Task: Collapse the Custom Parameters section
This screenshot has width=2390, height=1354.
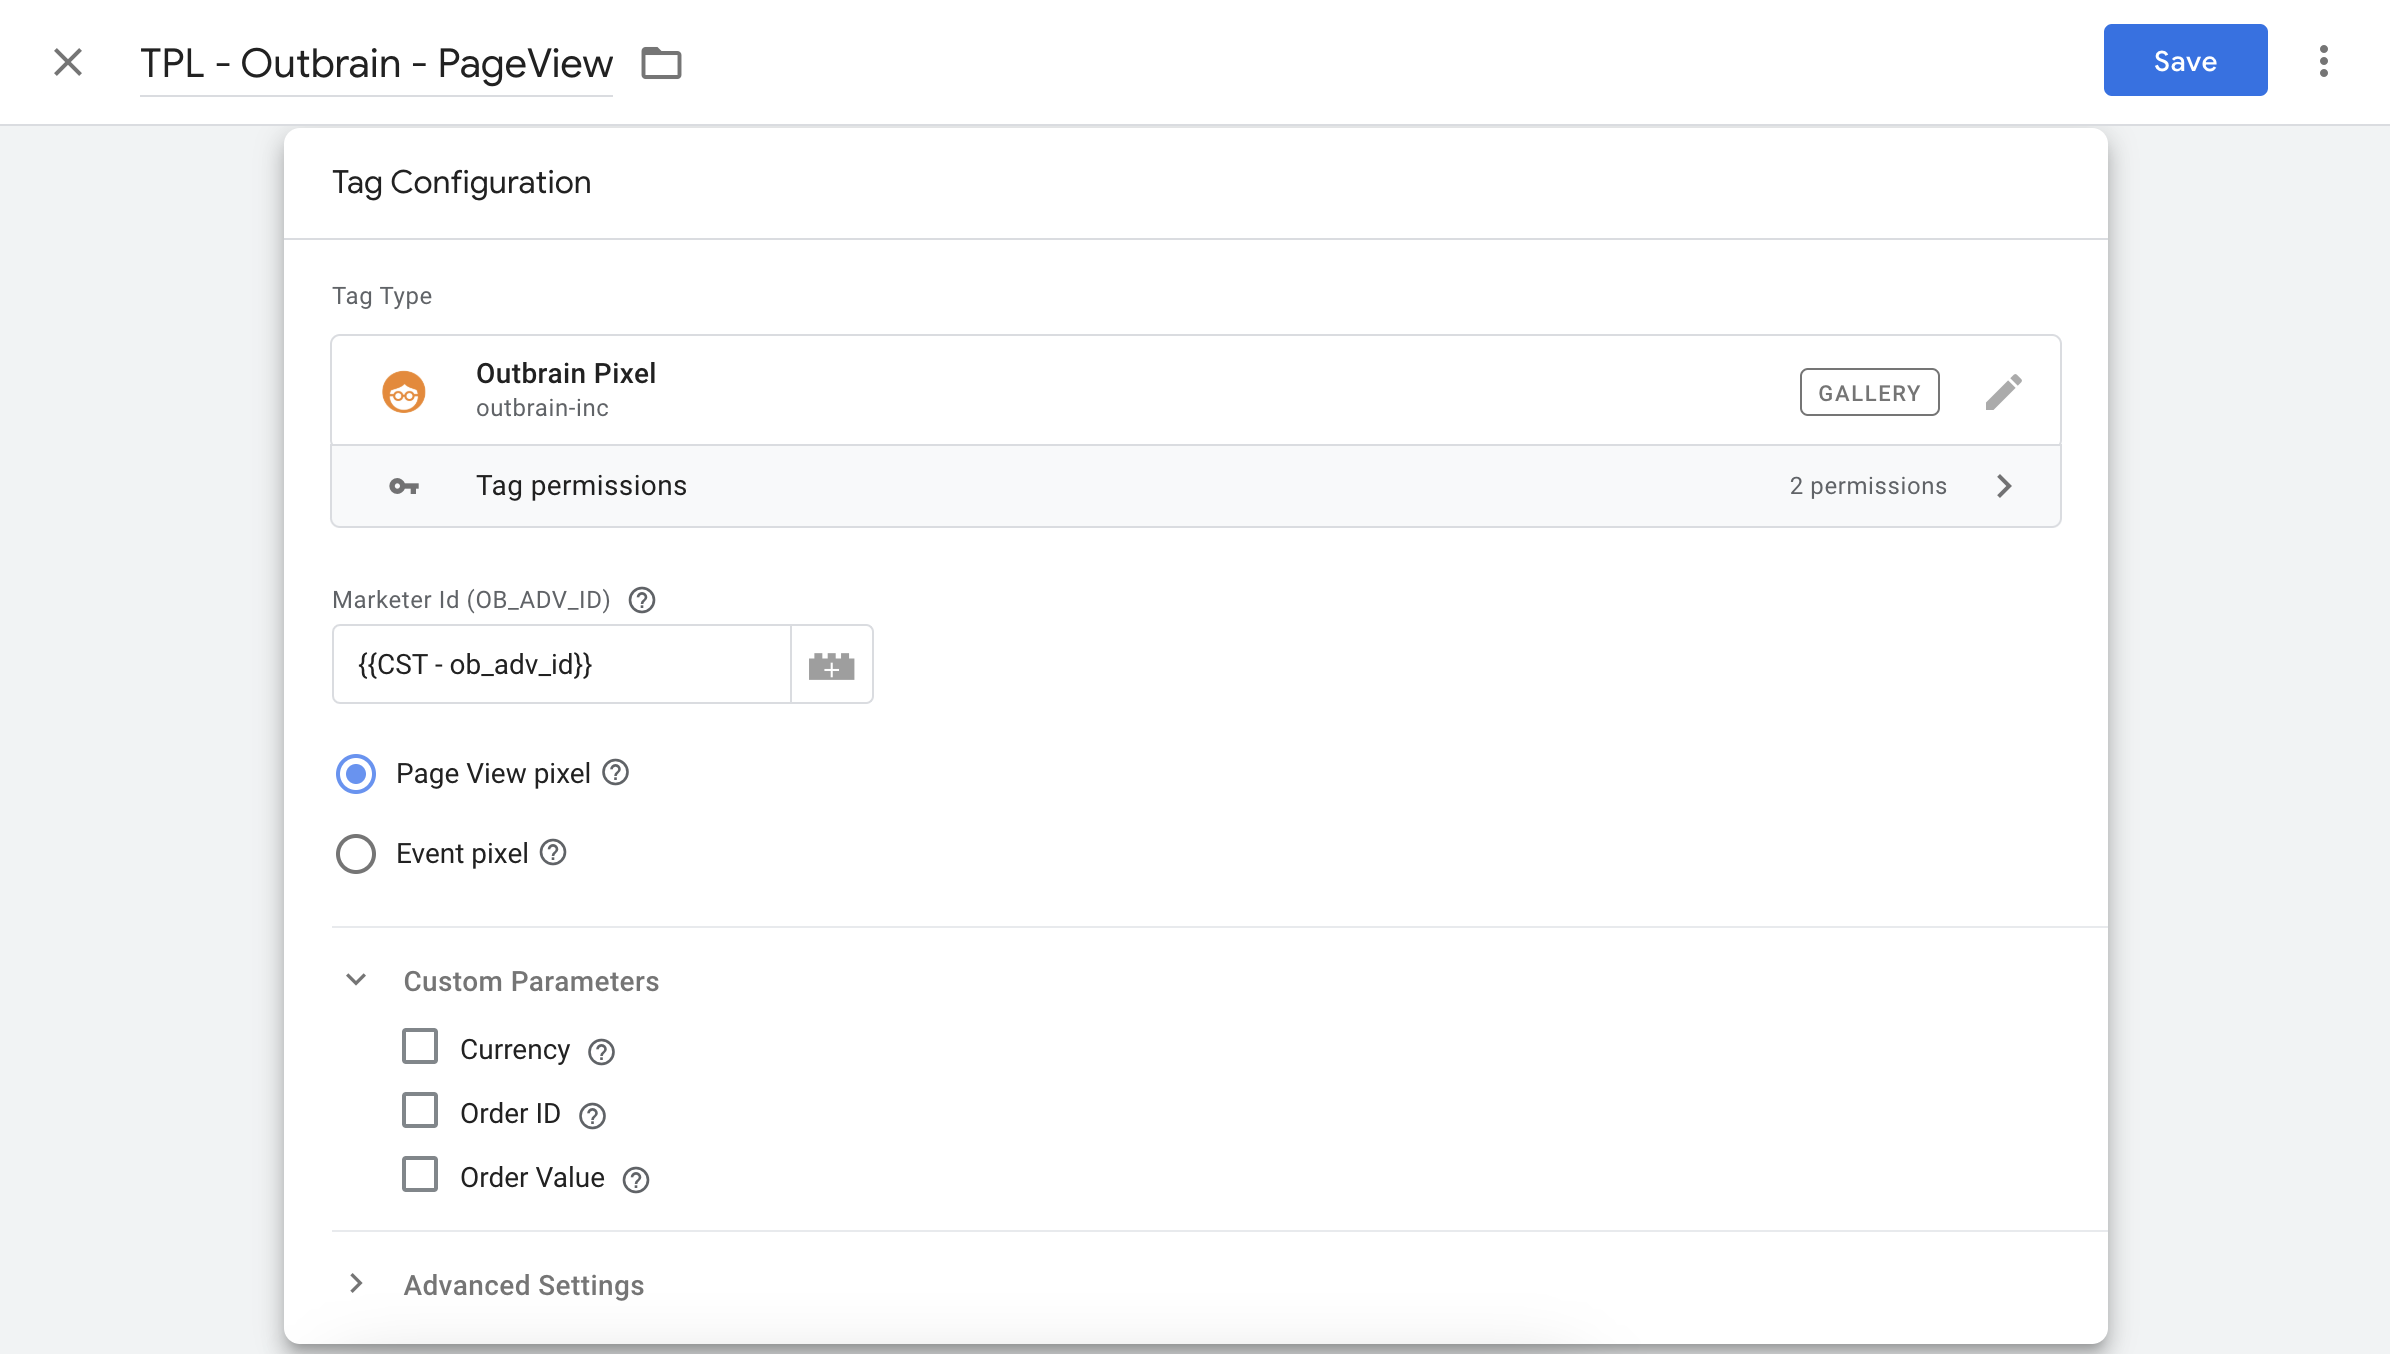Action: [x=355, y=980]
